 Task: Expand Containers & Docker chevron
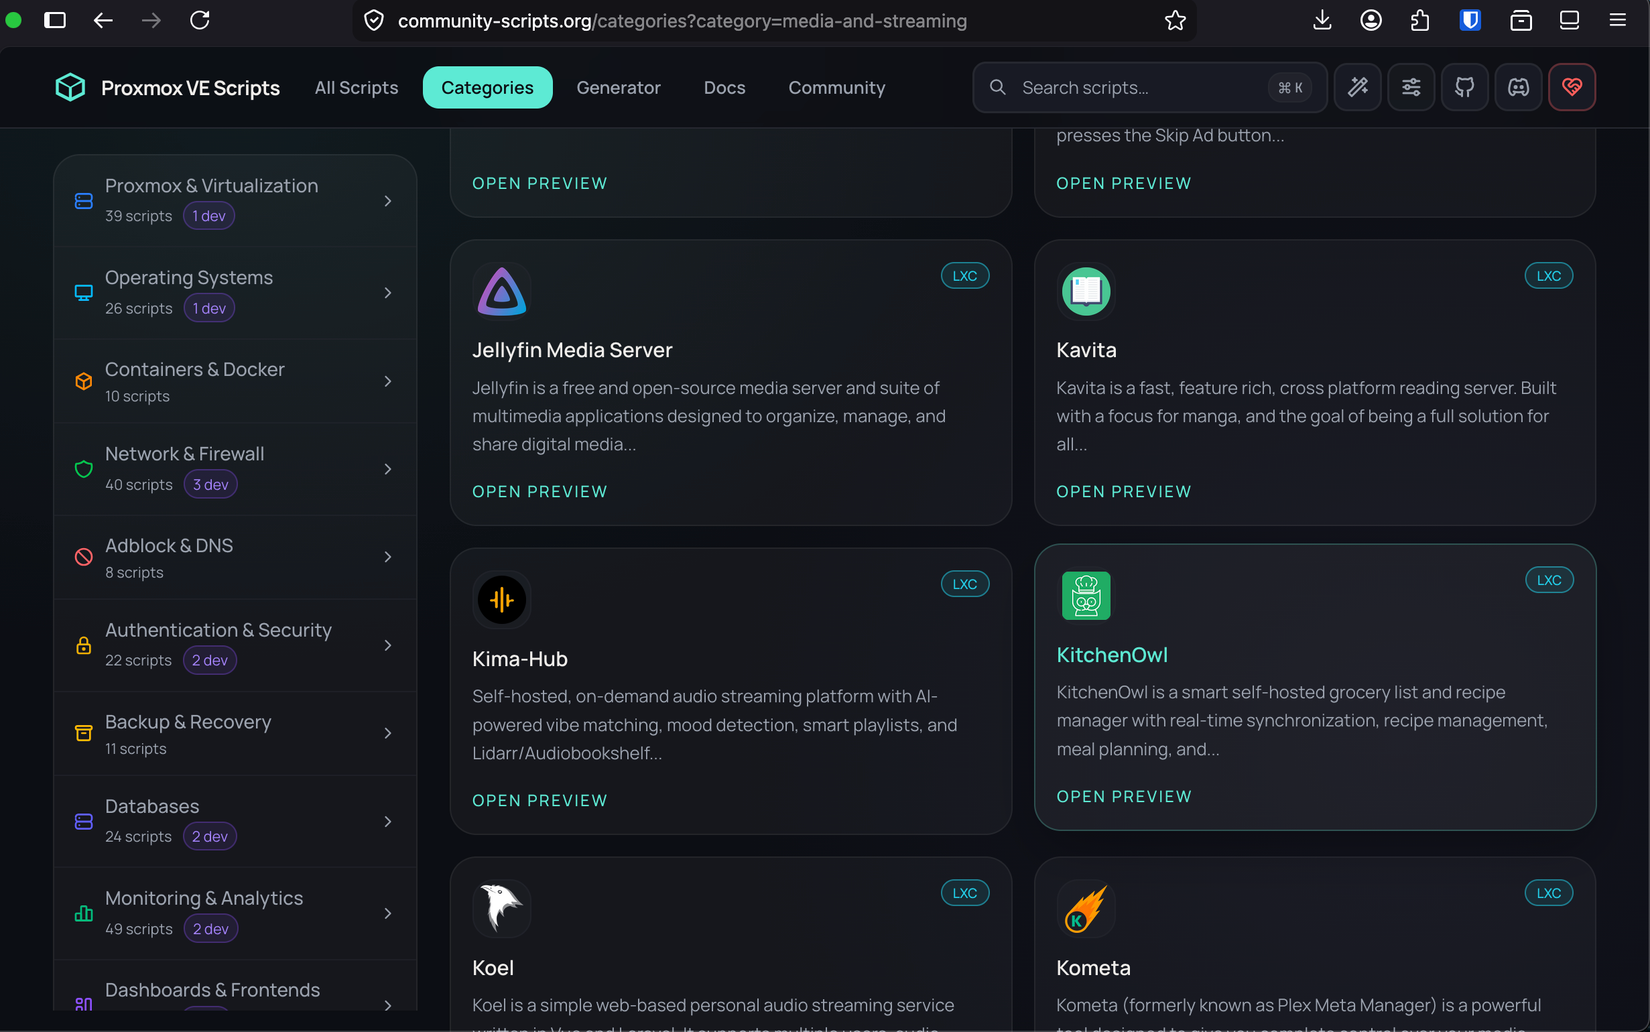[x=388, y=381]
